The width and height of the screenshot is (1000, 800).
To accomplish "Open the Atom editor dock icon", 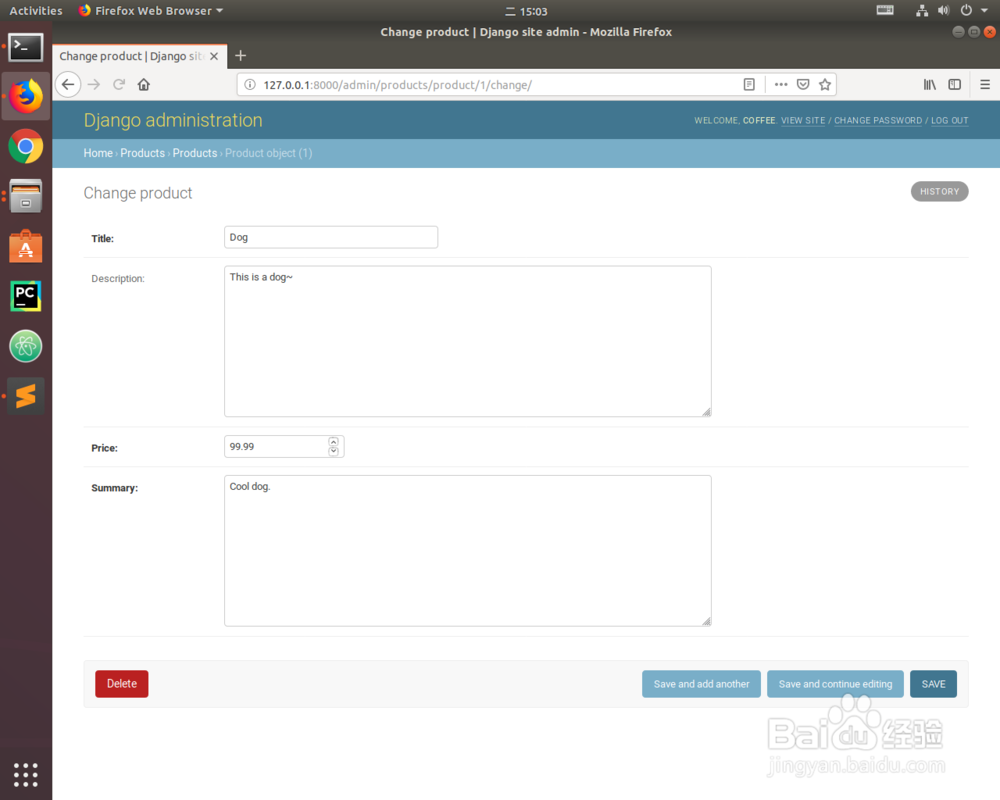I will [x=26, y=346].
